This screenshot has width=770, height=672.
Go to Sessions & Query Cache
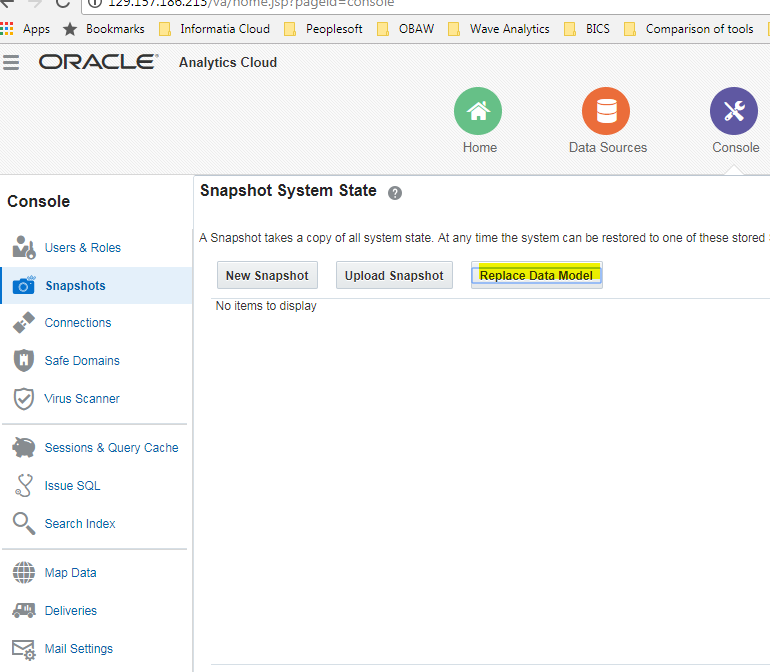point(111,448)
